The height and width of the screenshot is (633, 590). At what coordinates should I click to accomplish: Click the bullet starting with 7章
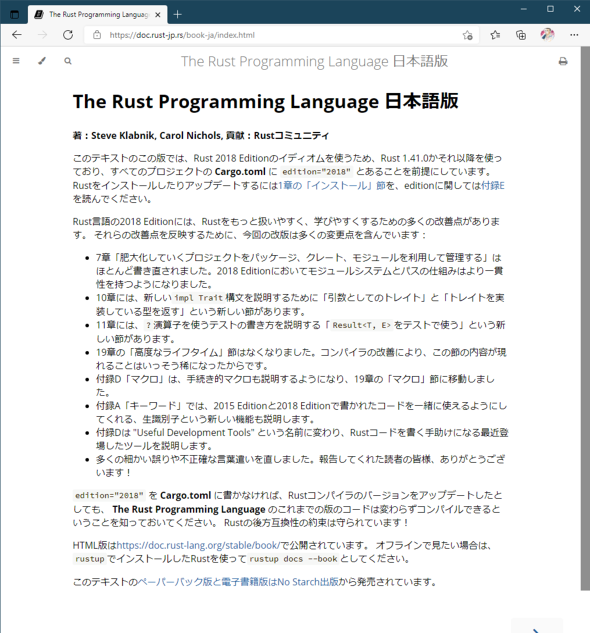[299, 271]
